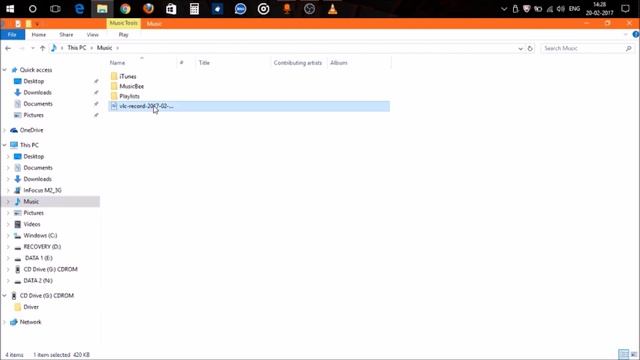Click the search magnifier icon
This screenshot has height=360, width=640.
(x=629, y=48)
